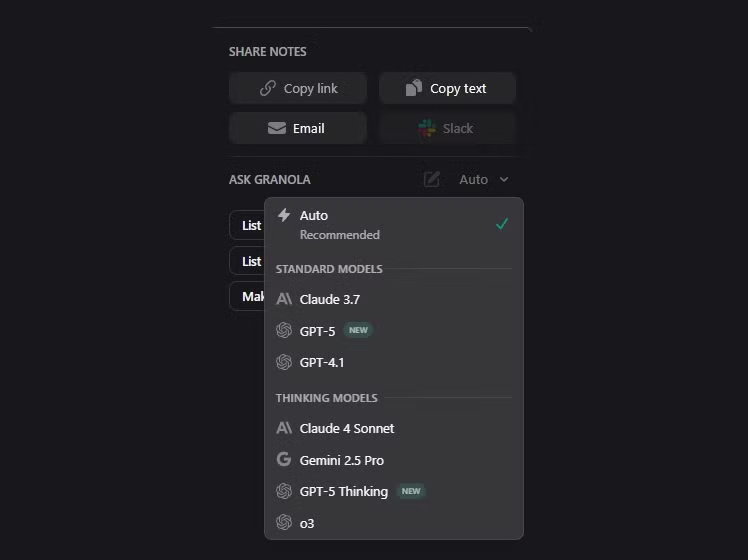Image resolution: width=748 pixels, height=560 pixels.
Task: Click the link icon on Copy link
Action: click(267, 88)
